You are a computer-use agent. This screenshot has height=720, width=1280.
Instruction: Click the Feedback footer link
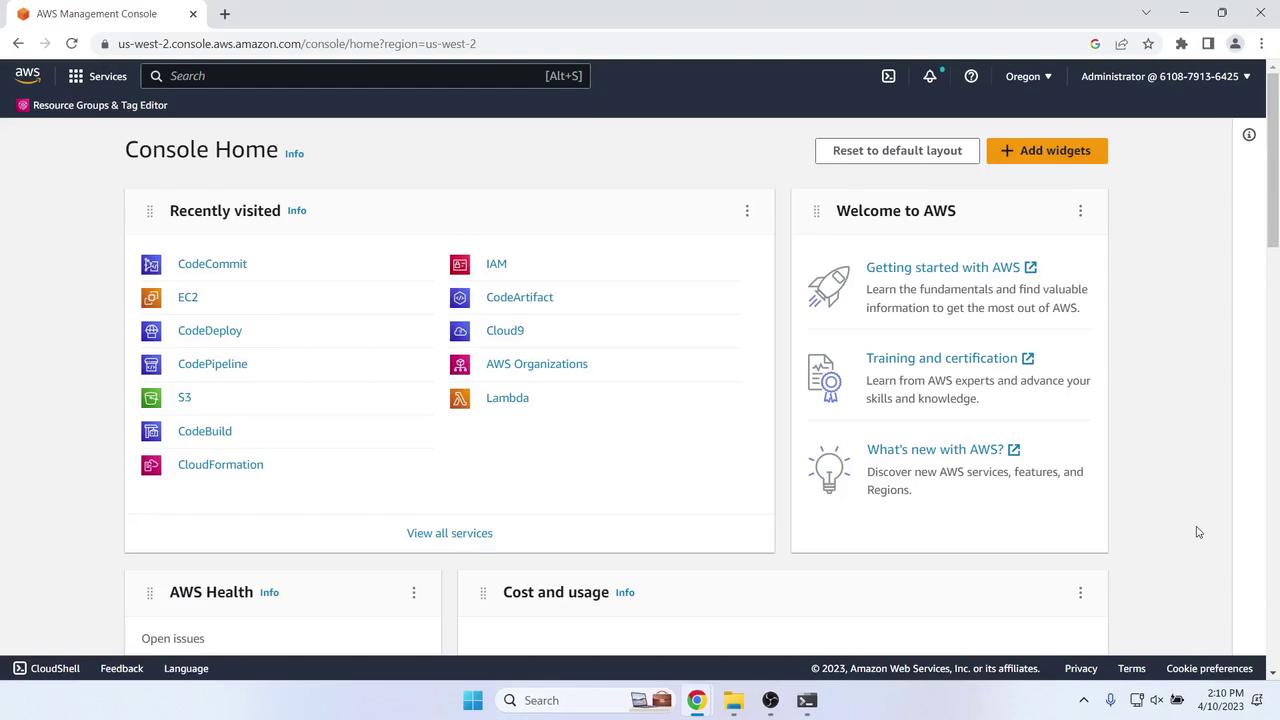click(x=122, y=668)
